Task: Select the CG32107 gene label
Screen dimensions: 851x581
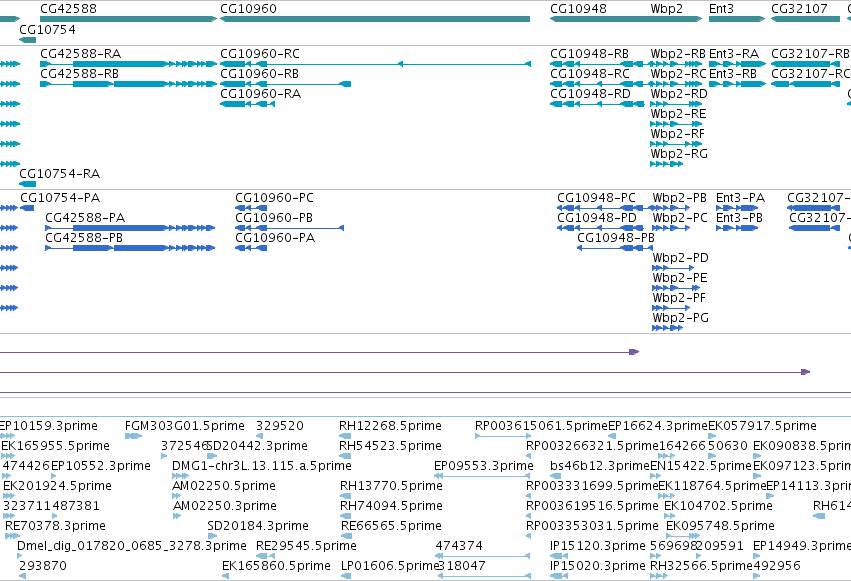Action: (x=799, y=9)
